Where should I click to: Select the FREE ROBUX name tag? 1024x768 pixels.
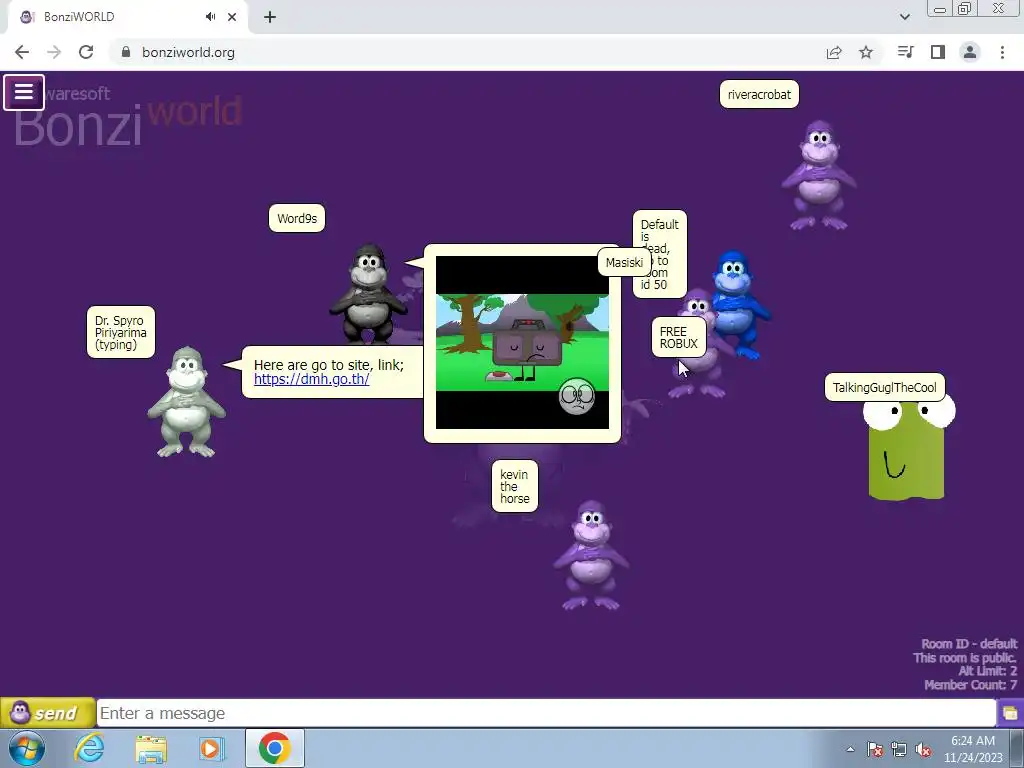click(x=679, y=338)
